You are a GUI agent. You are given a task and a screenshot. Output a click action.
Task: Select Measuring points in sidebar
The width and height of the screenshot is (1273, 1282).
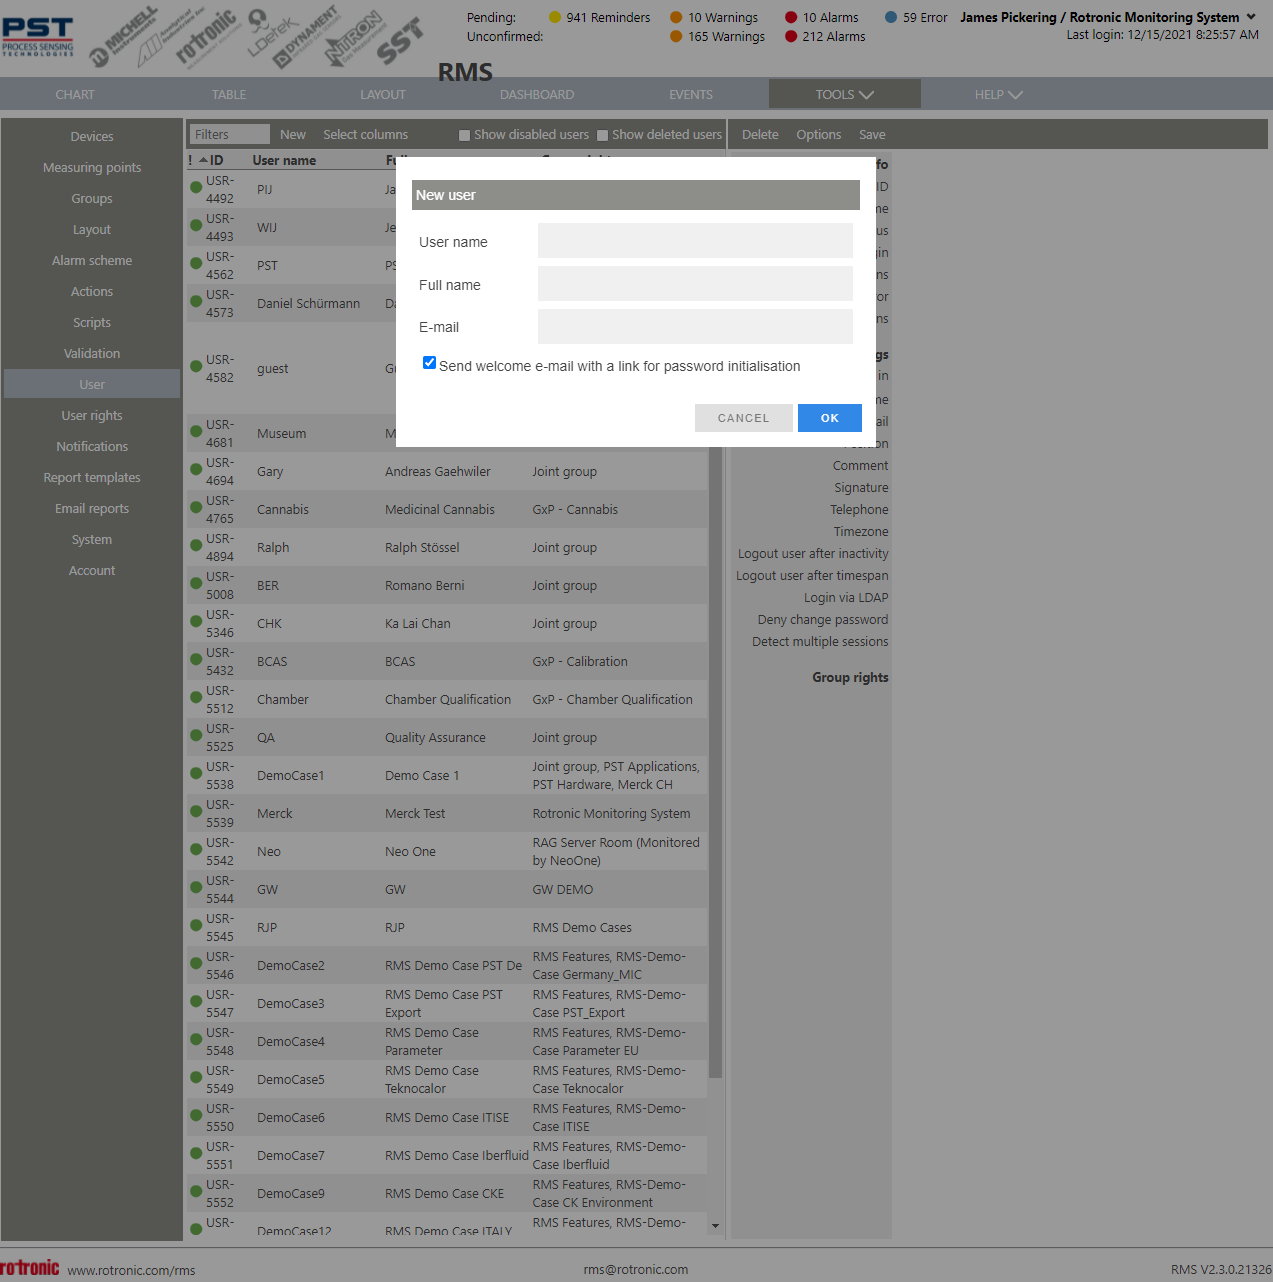click(92, 167)
